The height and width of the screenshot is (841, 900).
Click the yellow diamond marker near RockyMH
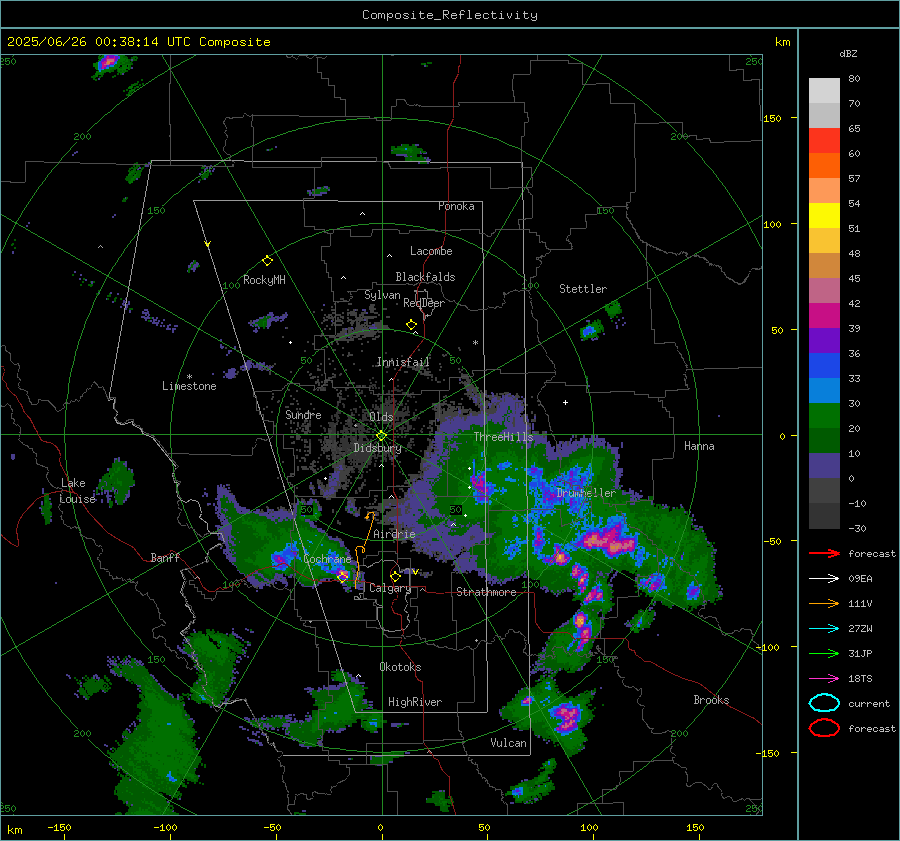click(x=267, y=261)
